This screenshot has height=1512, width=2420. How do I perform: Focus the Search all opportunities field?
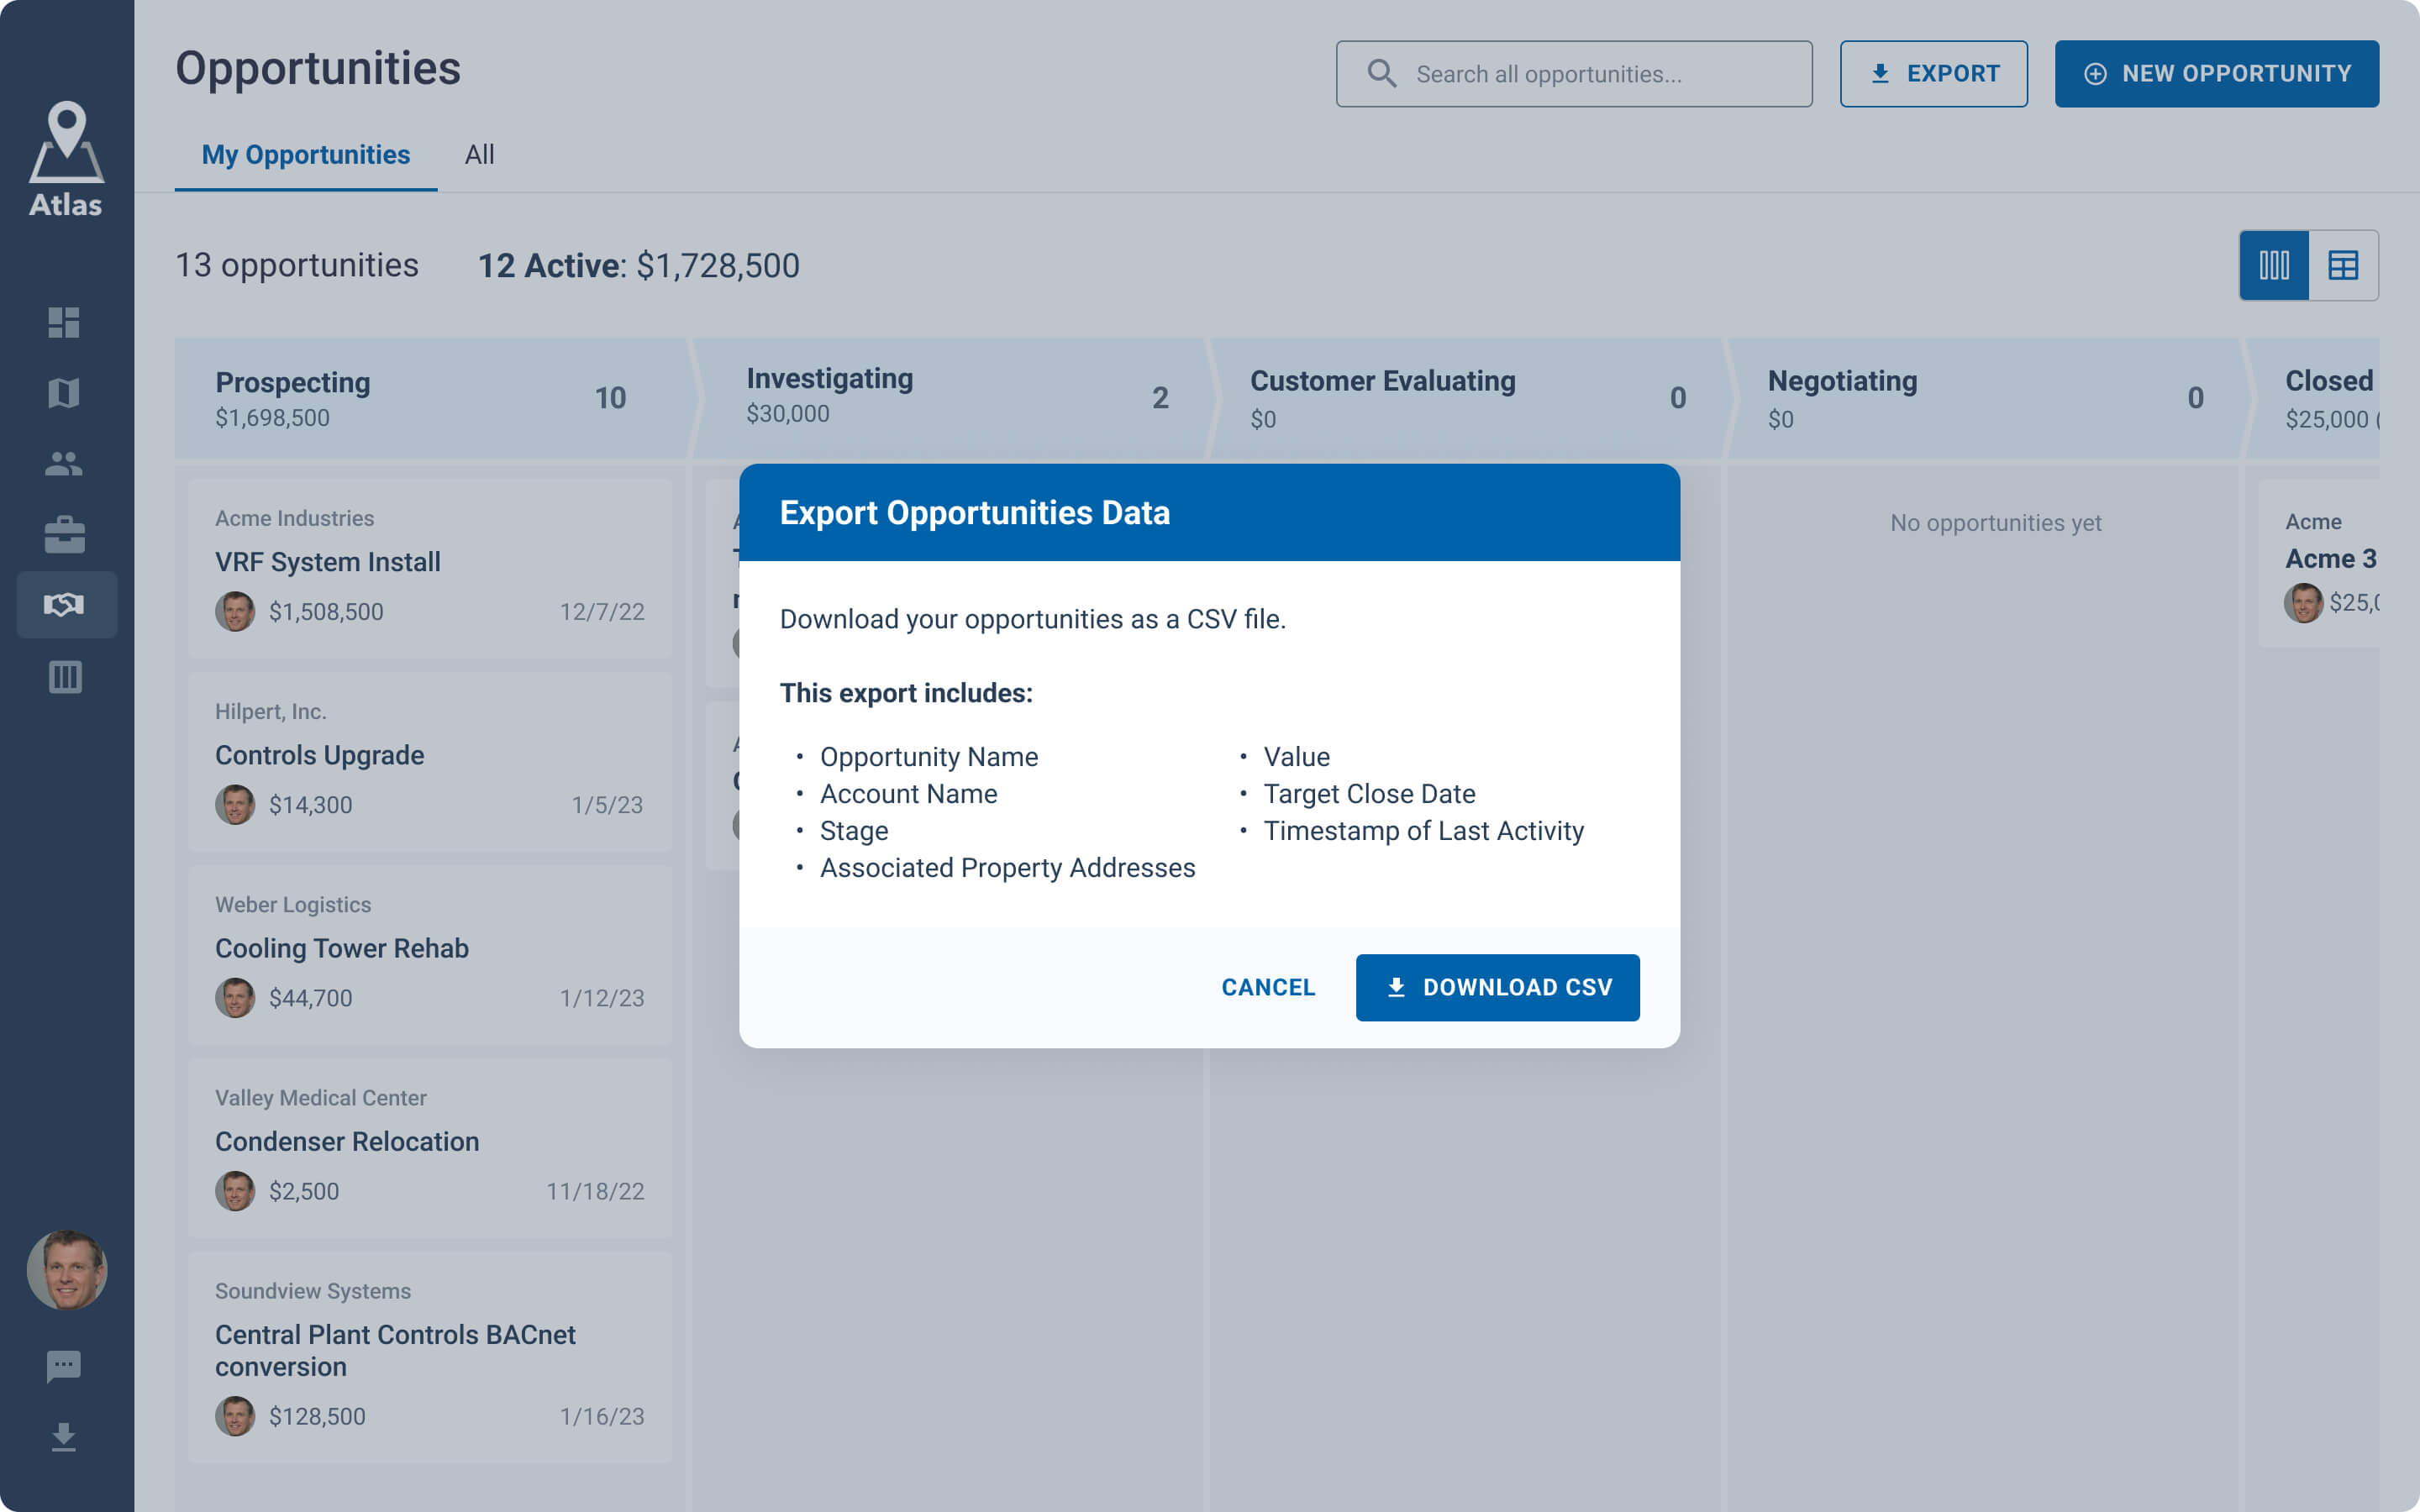1590,74
